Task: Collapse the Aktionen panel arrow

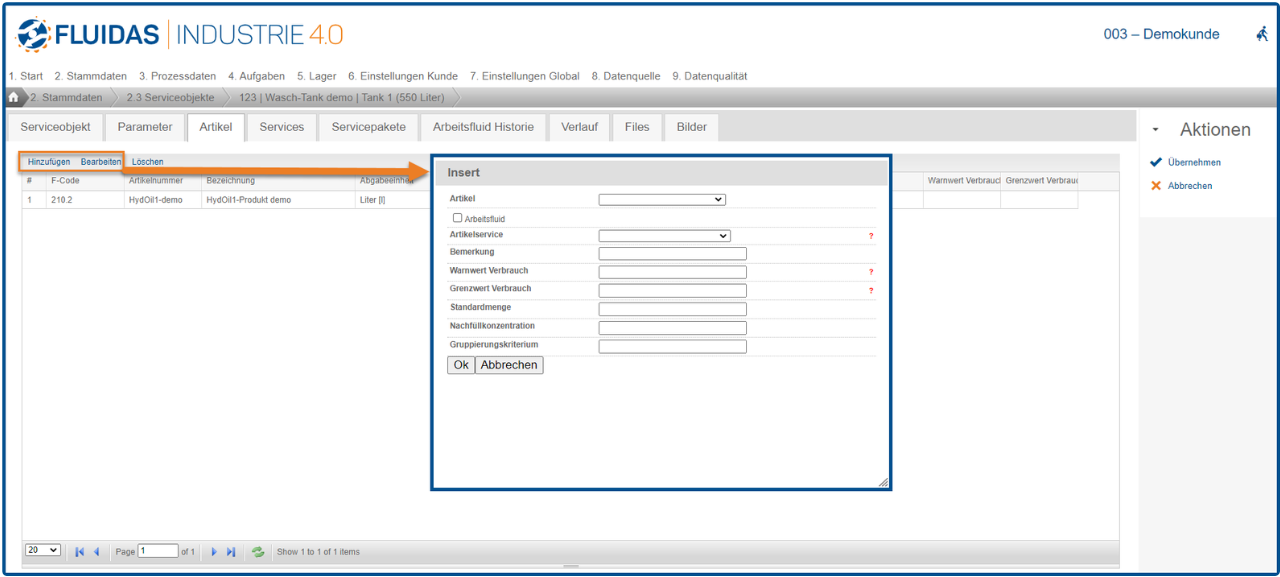Action: point(1156,130)
